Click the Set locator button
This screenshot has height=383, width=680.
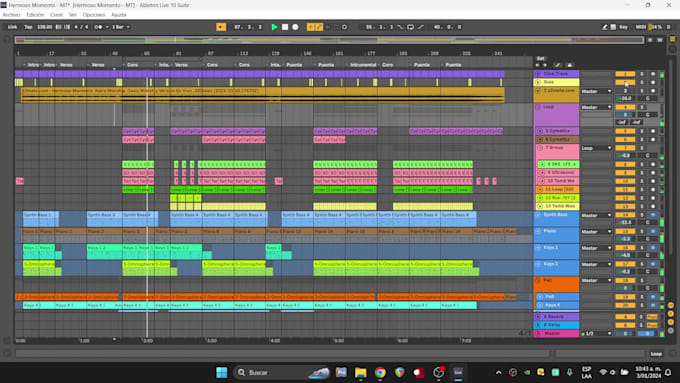(540, 58)
